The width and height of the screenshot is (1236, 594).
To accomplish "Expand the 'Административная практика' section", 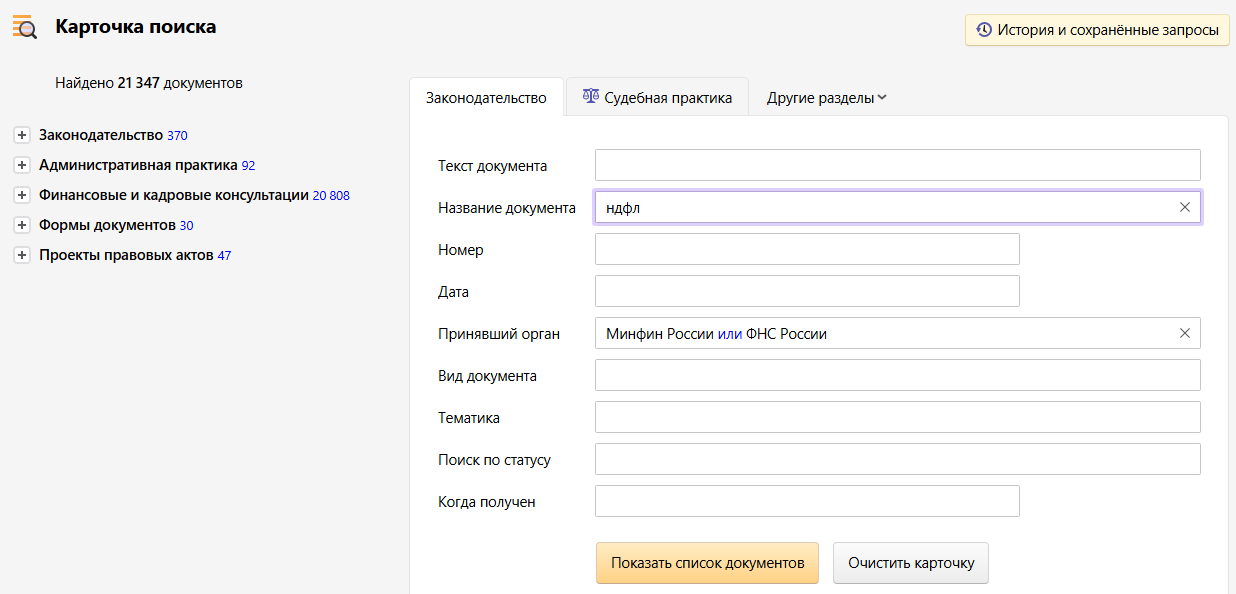I will pos(22,165).
